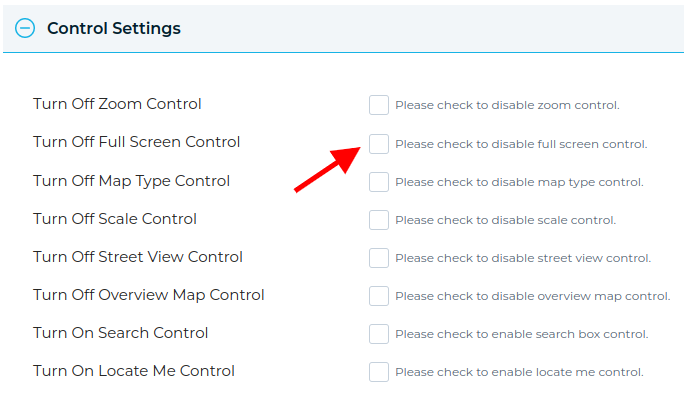The width and height of the screenshot is (684, 418).
Task: Check the Turn Off Overview Map Control box
Action: point(379,296)
